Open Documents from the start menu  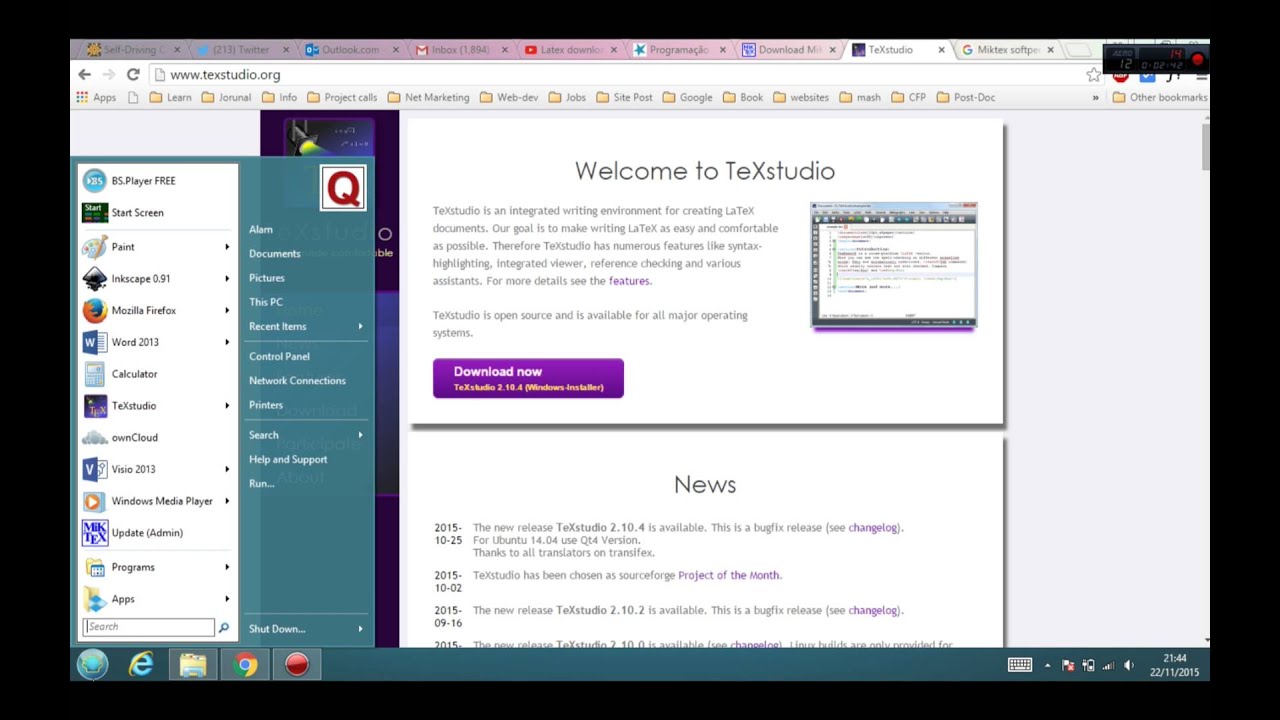(275, 254)
